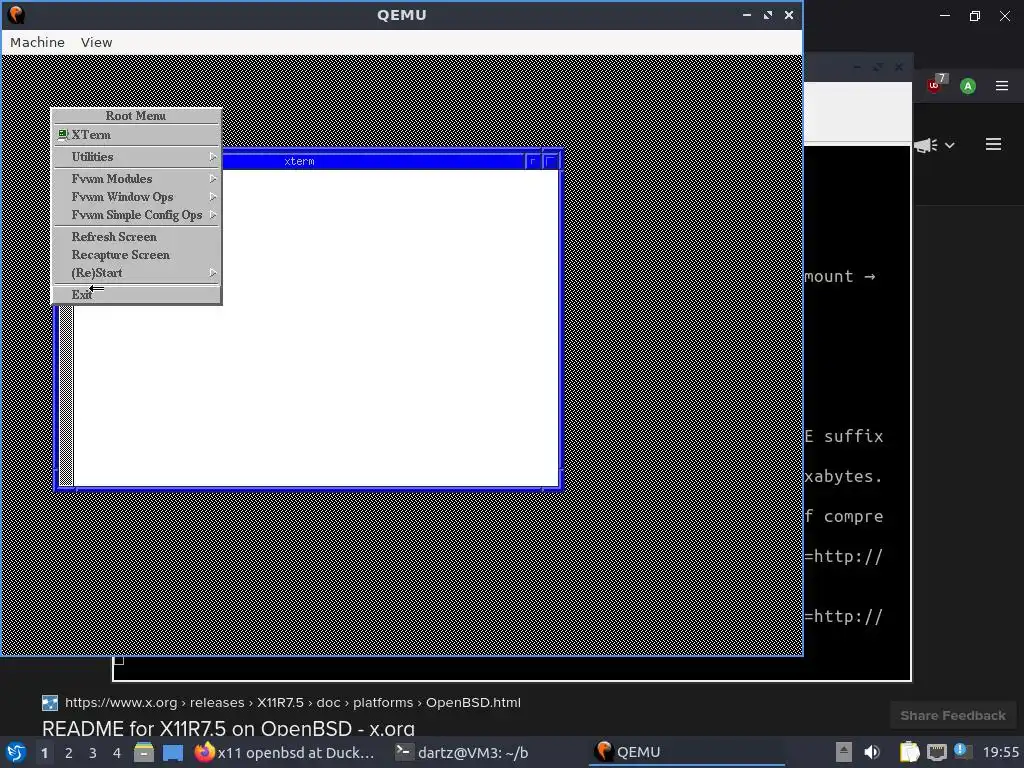This screenshot has width=1024, height=768.
Task: Click the megaphone icon in the browser
Action: point(925,145)
